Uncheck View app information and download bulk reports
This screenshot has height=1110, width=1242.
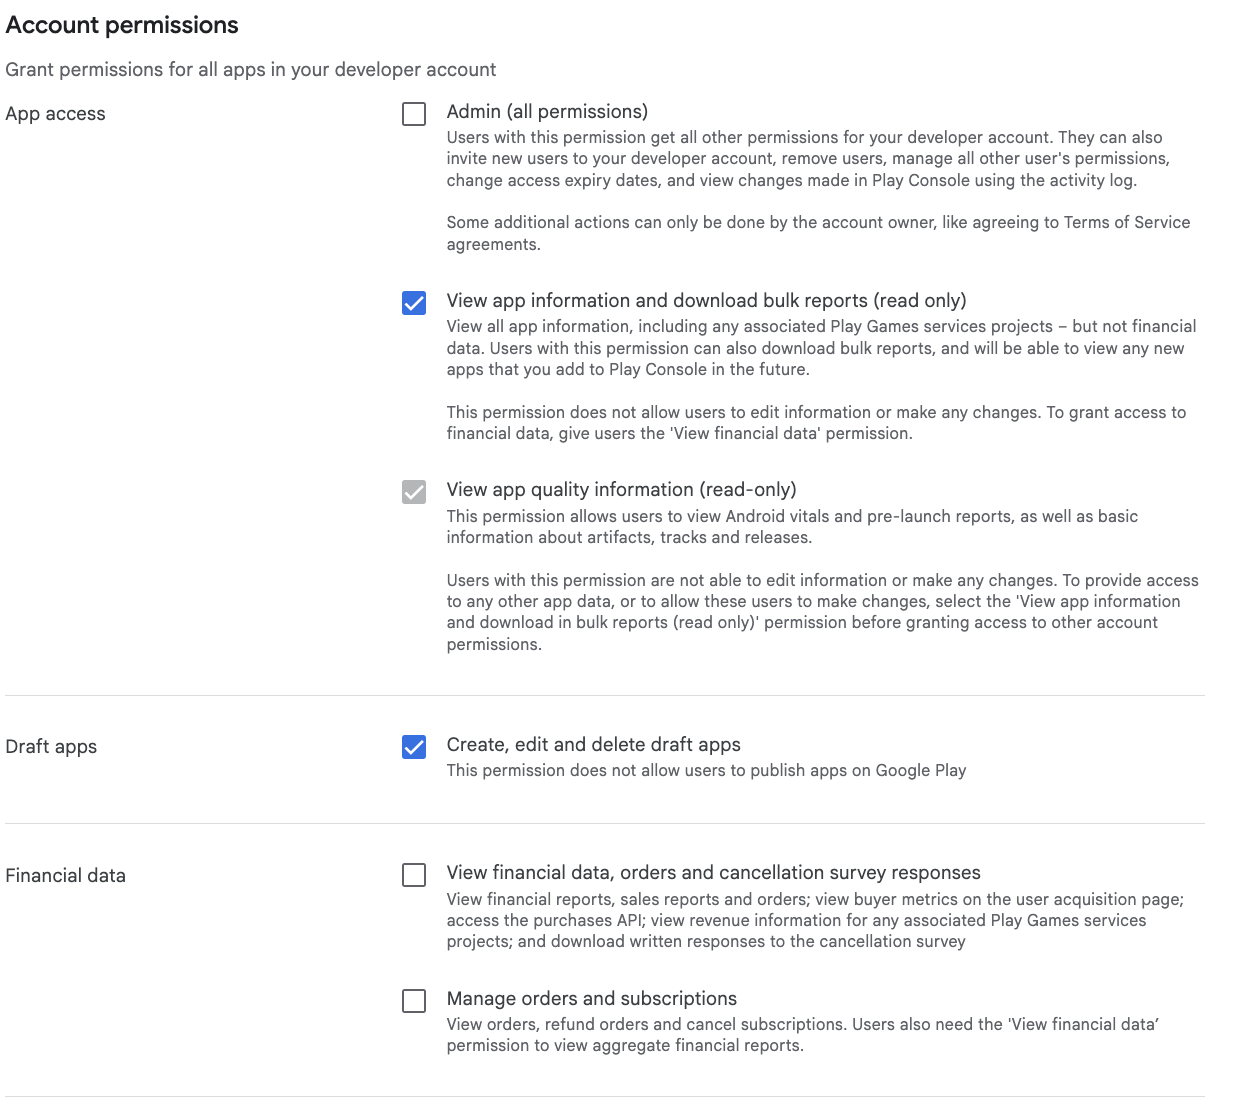(413, 303)
